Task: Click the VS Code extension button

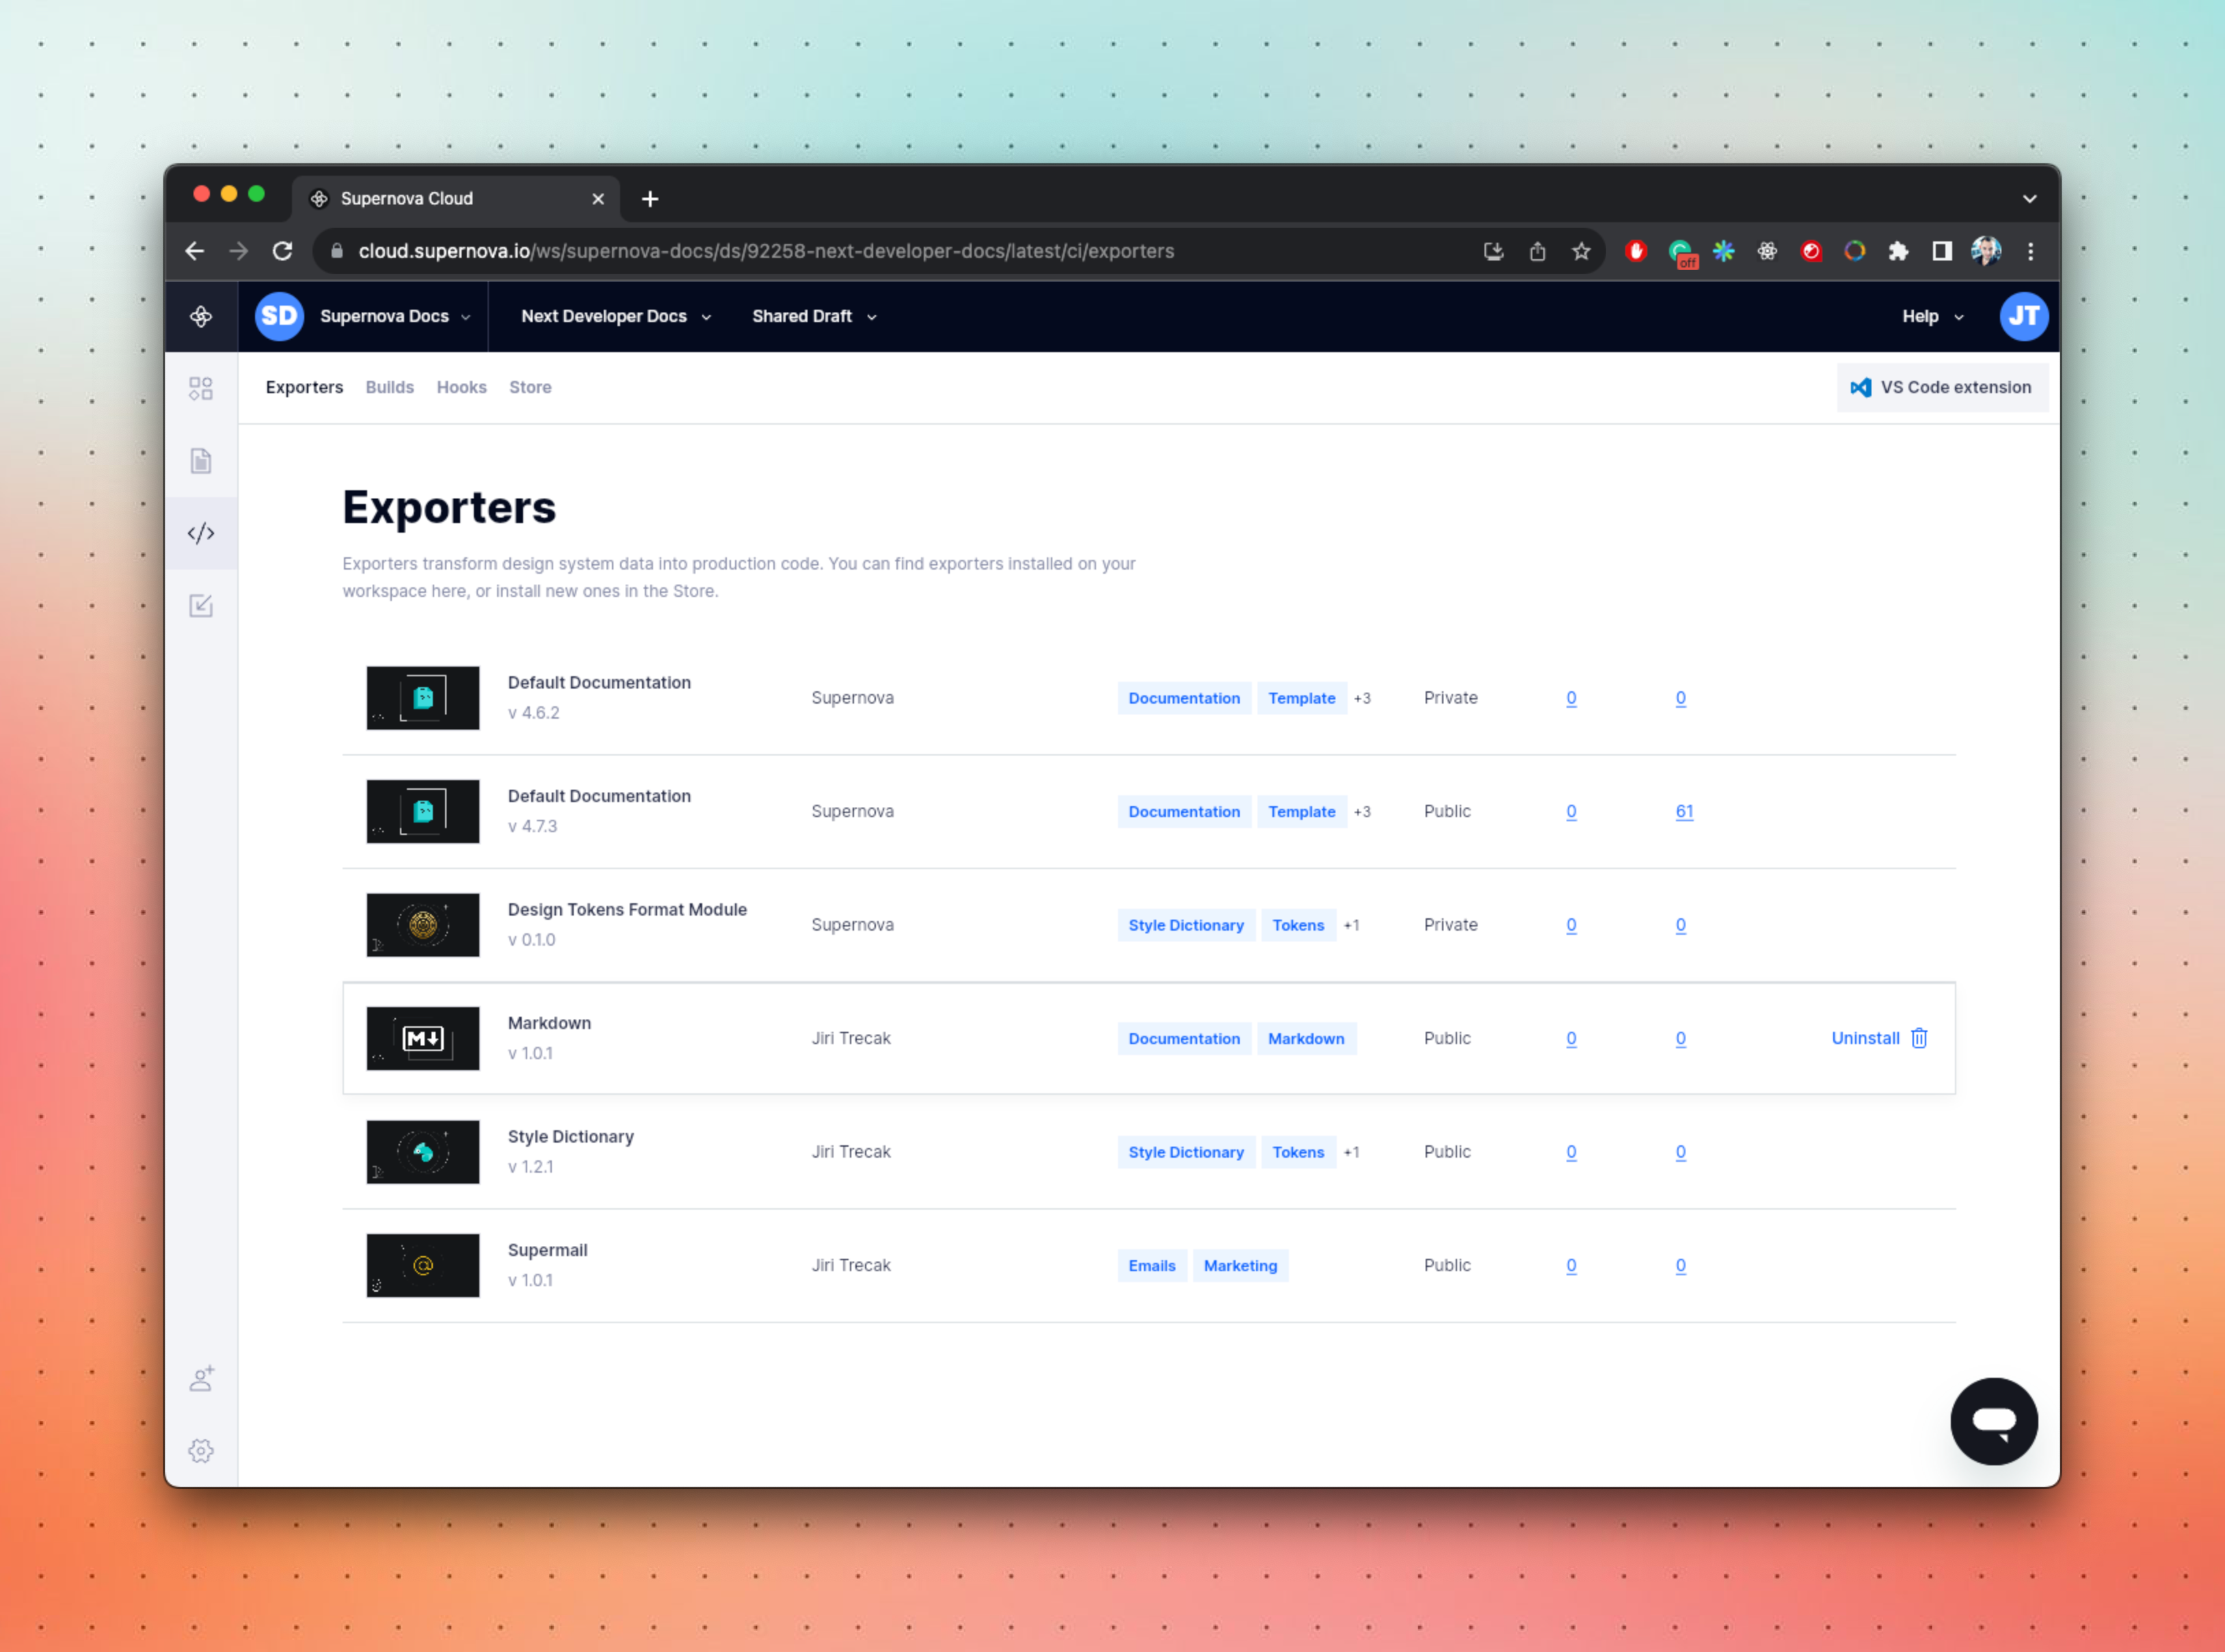Action: point(1942,387)
